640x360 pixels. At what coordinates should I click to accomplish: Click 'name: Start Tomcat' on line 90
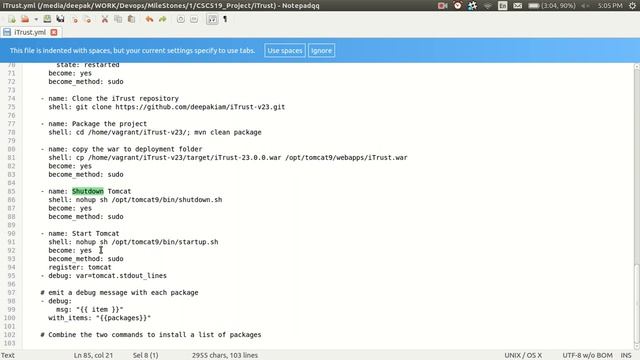pos(80,233)
